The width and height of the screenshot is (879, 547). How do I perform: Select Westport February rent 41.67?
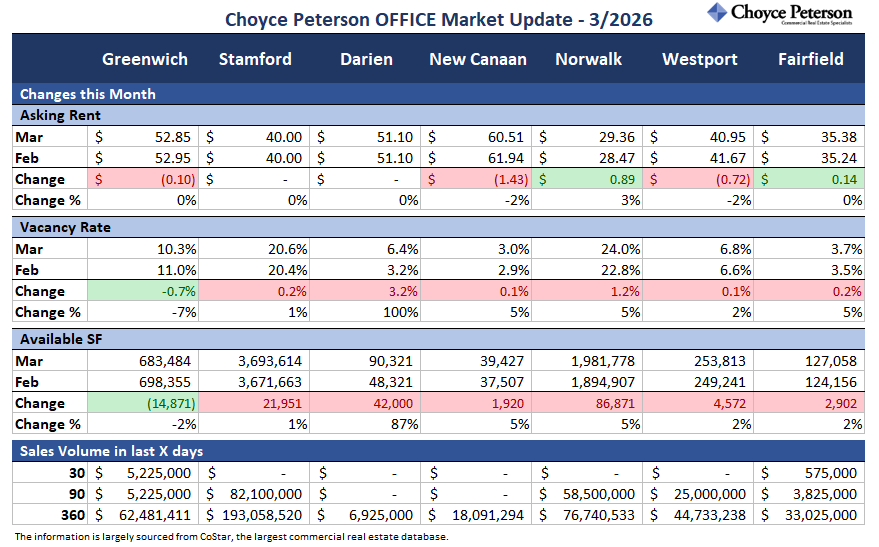(x=698, y=158)
